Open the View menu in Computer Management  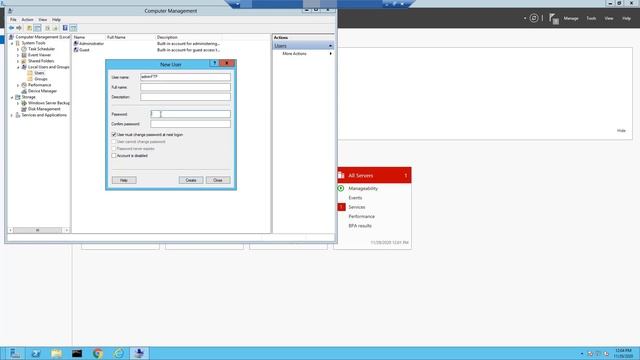pyautogui.click(x=42, y=20)
